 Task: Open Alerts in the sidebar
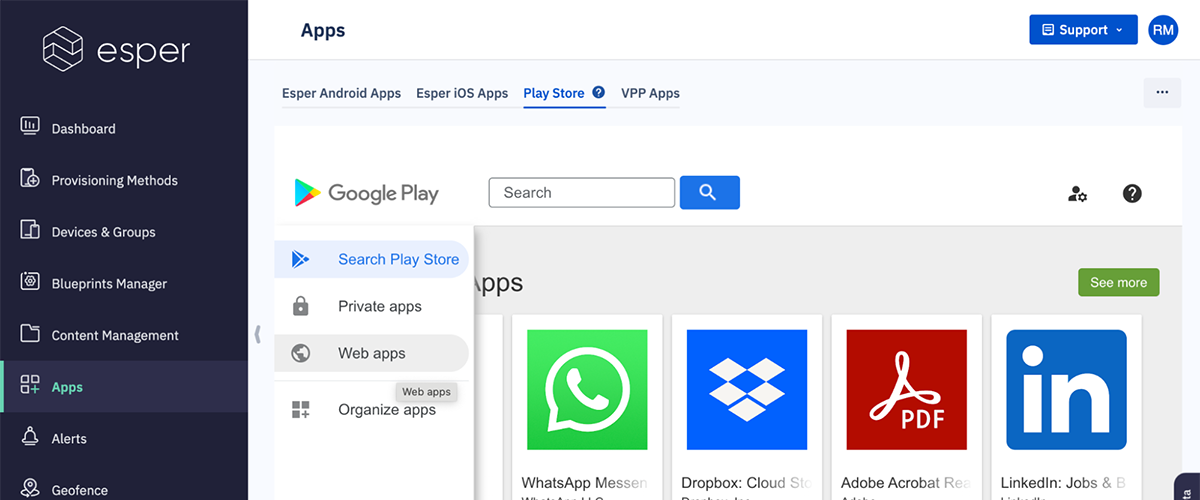pos(124,438)
